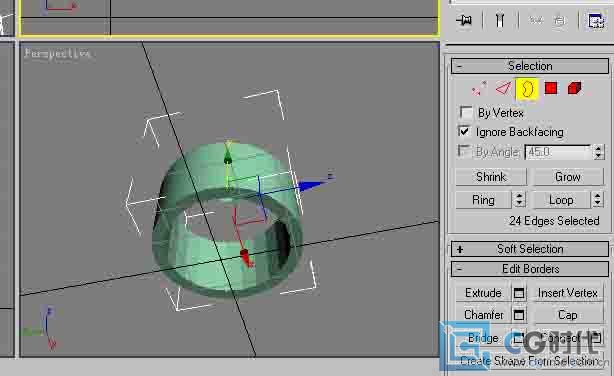Click the Grow button
The width and height of the screenshot is (614, 376).
[568, 177]
